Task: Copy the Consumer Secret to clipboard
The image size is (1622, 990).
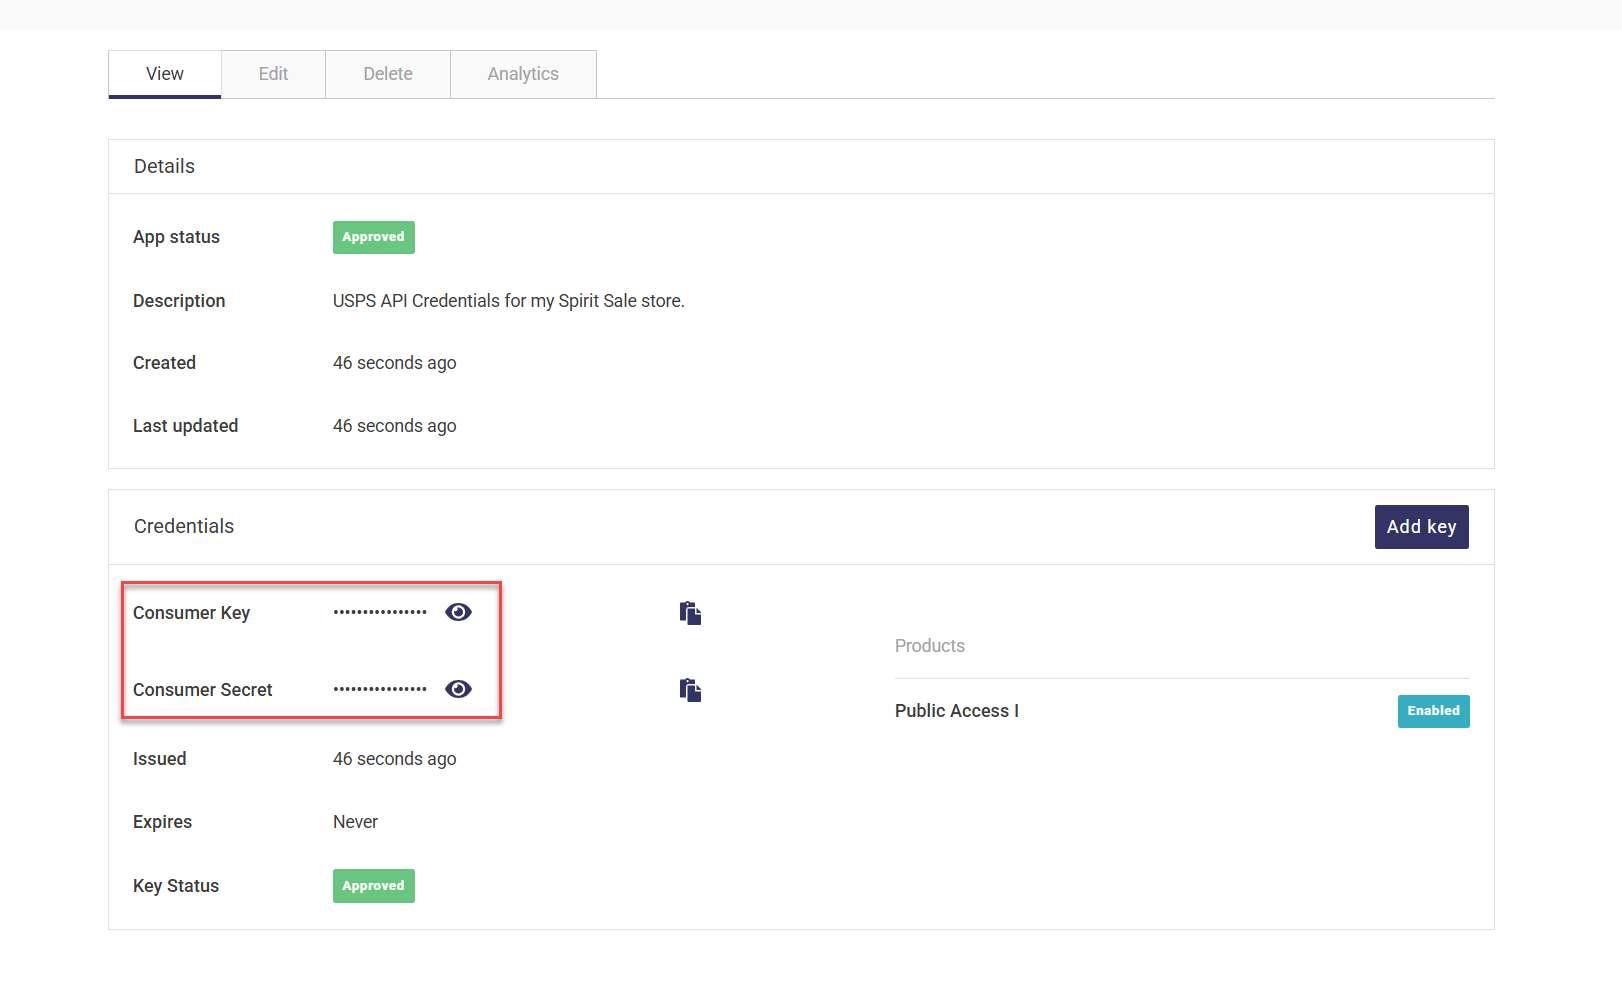Action: click(690, 690)
